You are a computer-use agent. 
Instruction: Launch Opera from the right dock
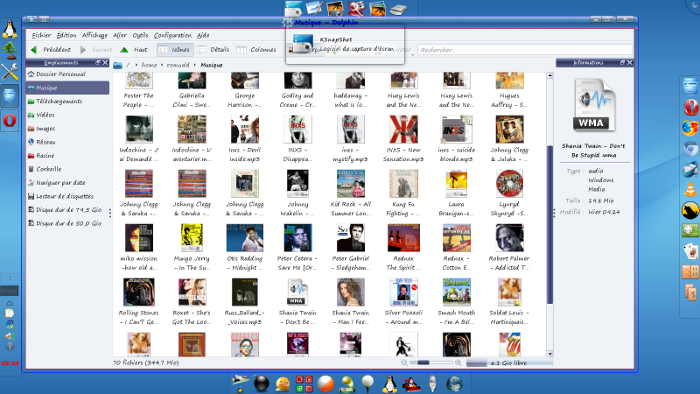(691, 107)
